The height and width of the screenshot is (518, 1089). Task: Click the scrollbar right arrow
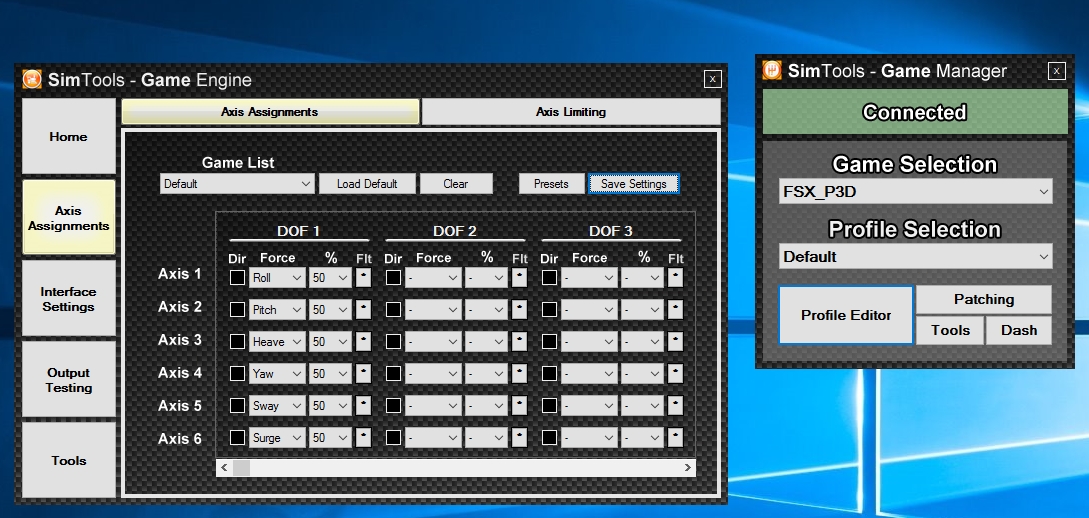click(688, 468)
